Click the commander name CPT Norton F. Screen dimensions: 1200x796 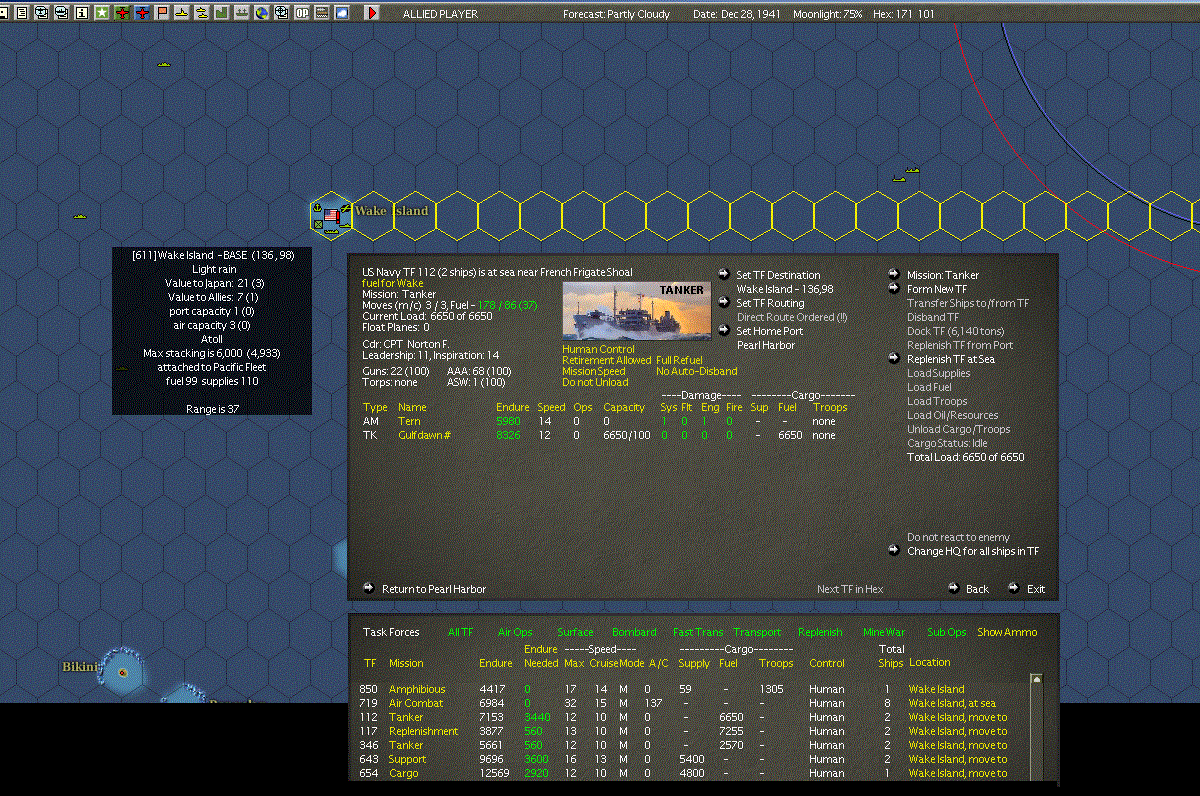[x=415, y=344]
